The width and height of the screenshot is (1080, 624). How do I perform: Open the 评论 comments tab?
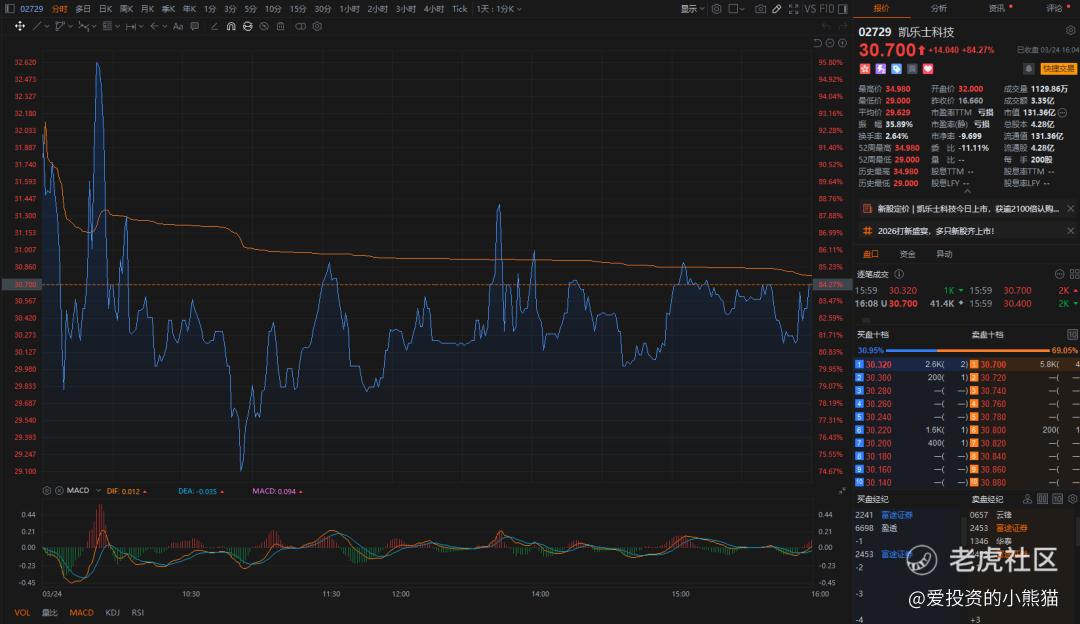pos(1054,8)
